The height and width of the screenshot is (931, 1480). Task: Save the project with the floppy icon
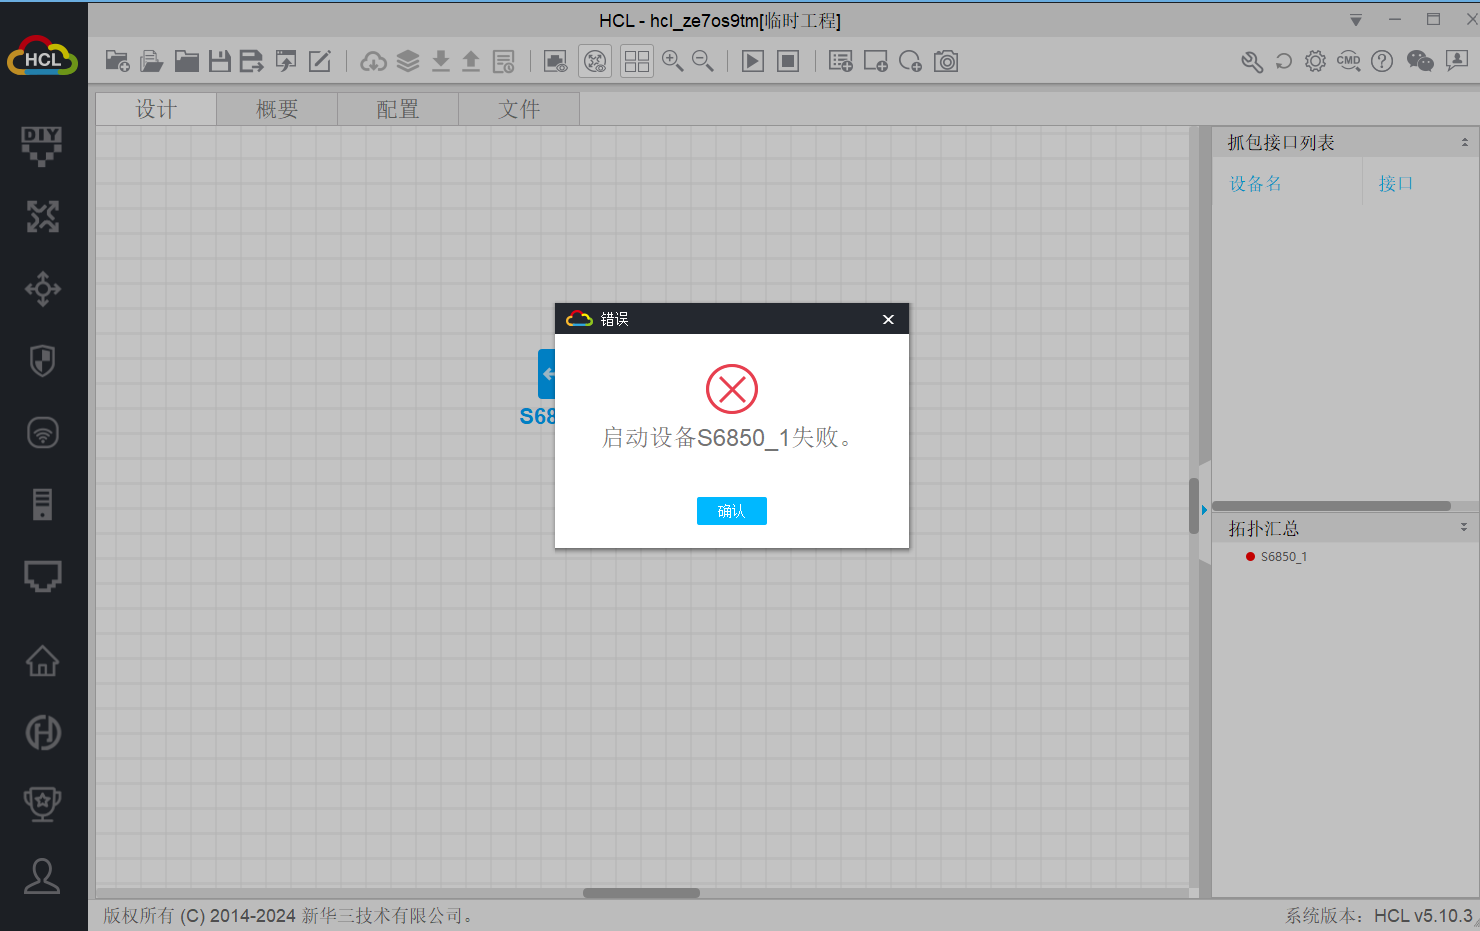220,61
